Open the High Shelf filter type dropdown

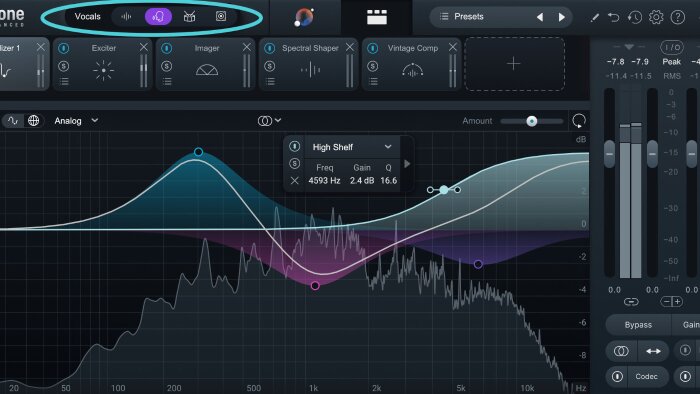352,147
